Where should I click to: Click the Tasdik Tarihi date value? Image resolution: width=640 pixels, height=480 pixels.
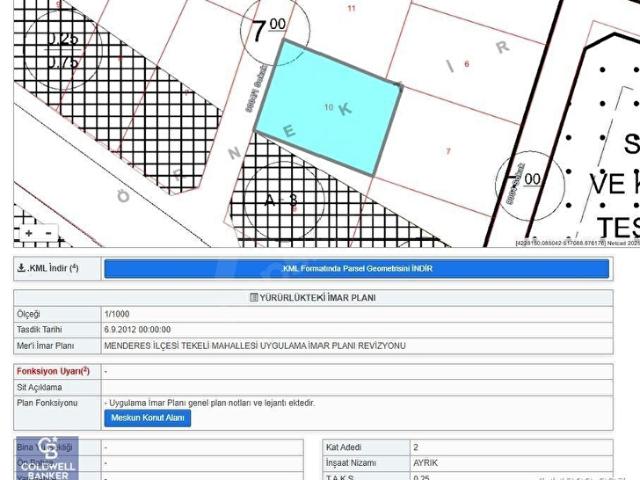[137, 329]
